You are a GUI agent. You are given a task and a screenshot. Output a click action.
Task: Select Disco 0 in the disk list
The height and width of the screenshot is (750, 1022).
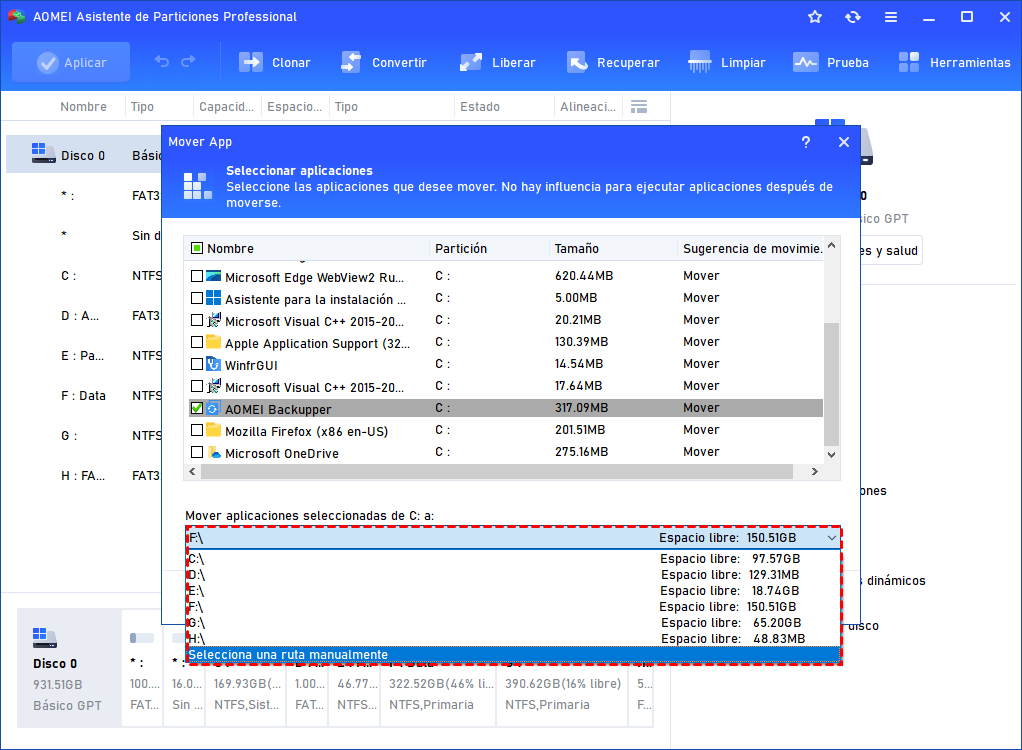tap(83, 155)
